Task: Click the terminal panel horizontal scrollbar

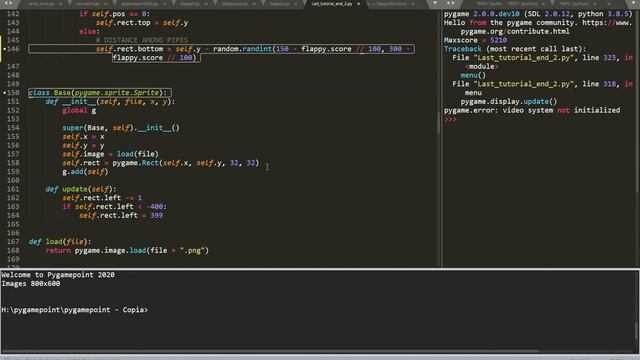Action: click(270, 351)
